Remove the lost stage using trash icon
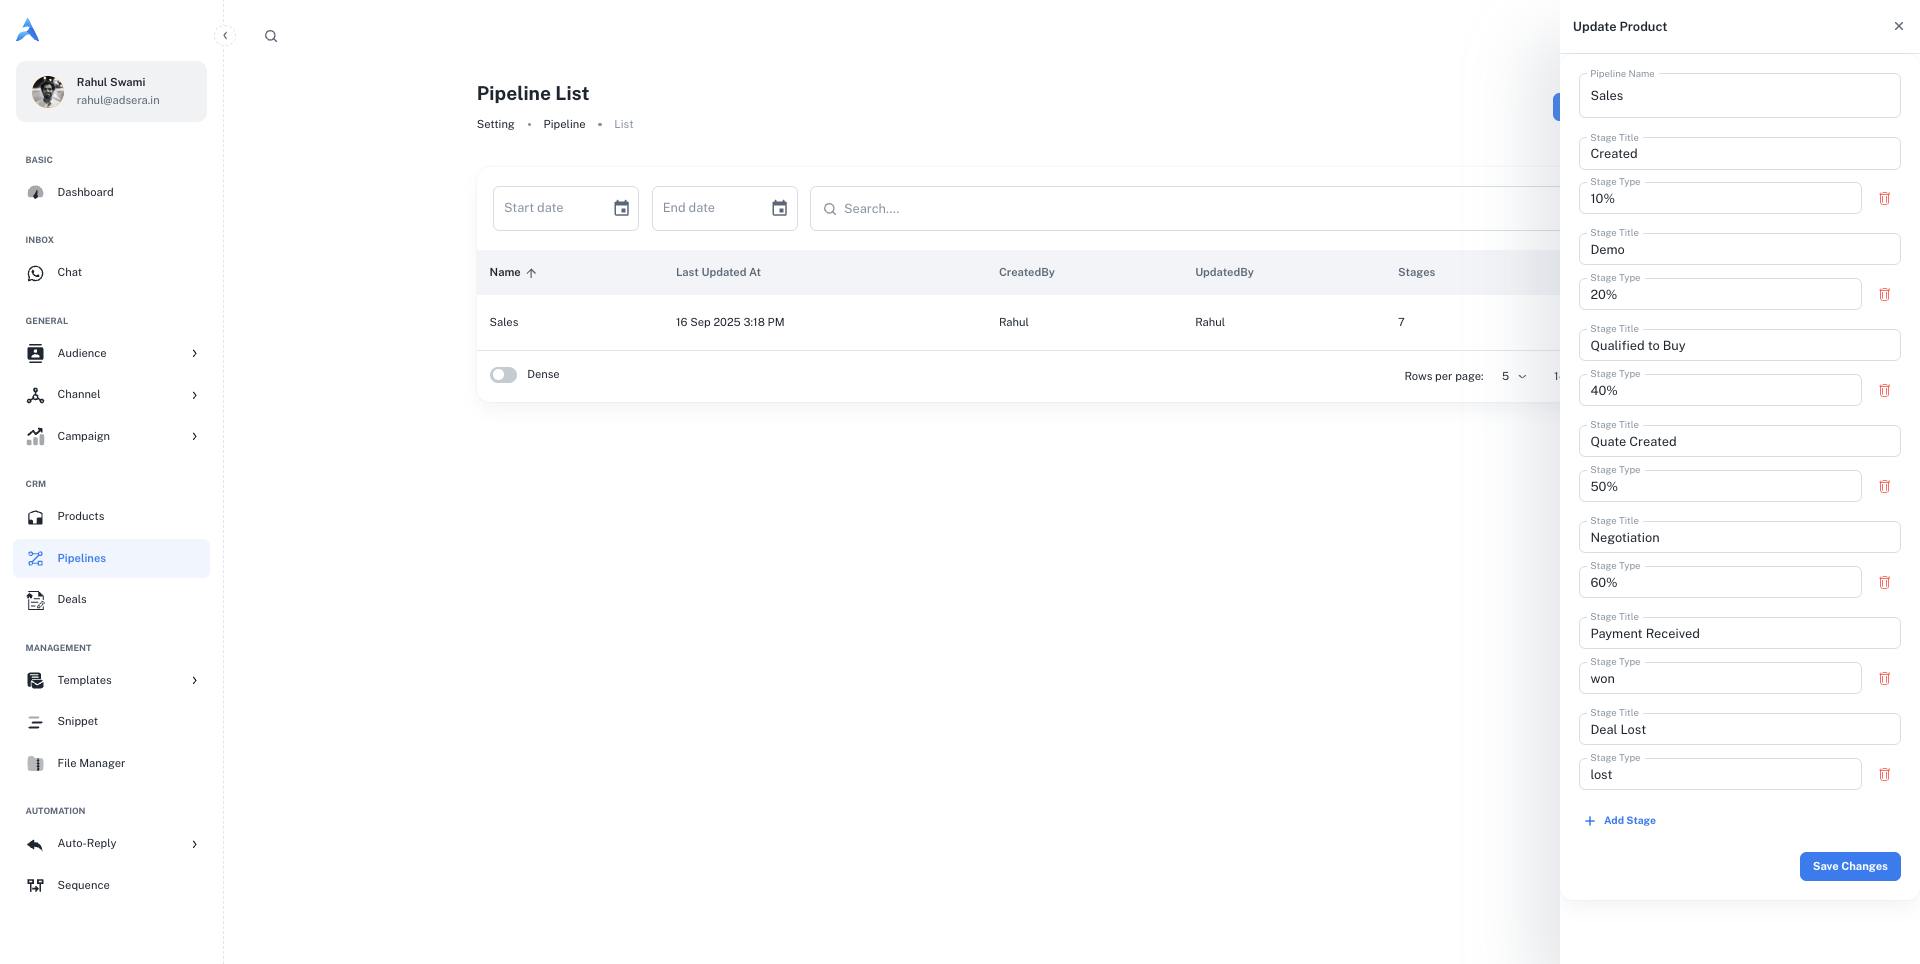The width and height of the screenshot is (1920, 964). 1884,775
